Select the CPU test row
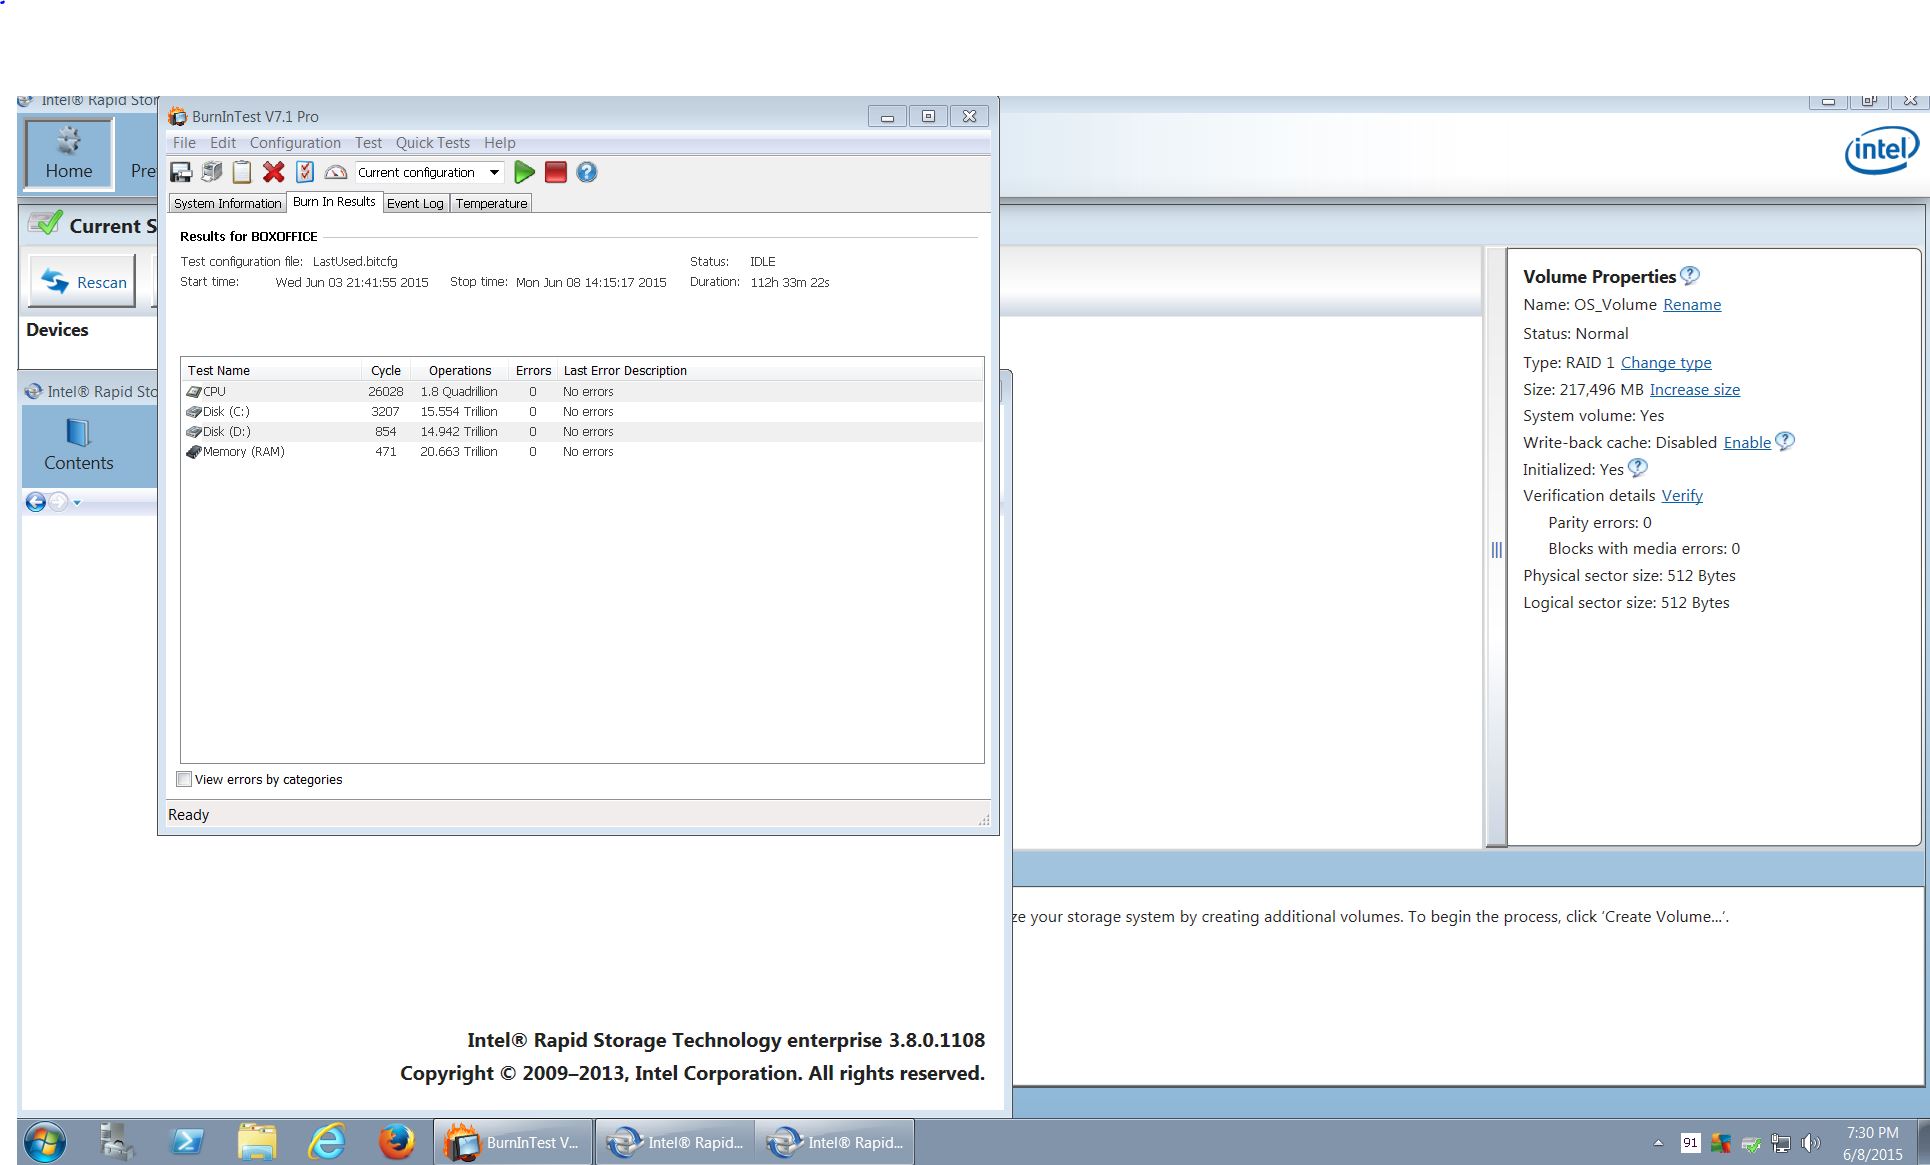Screen dimensions: 1930x1165 click(x=582, y=392)
